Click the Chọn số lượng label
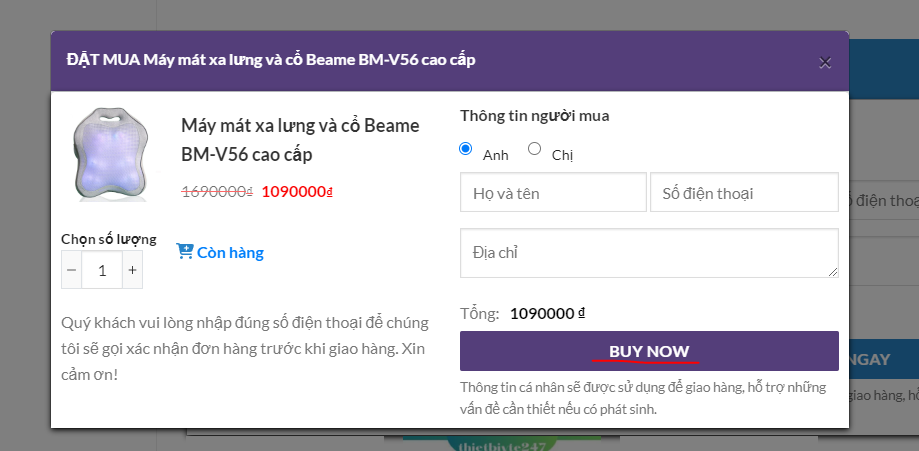919x451 pixels. [x=109, y=239]
